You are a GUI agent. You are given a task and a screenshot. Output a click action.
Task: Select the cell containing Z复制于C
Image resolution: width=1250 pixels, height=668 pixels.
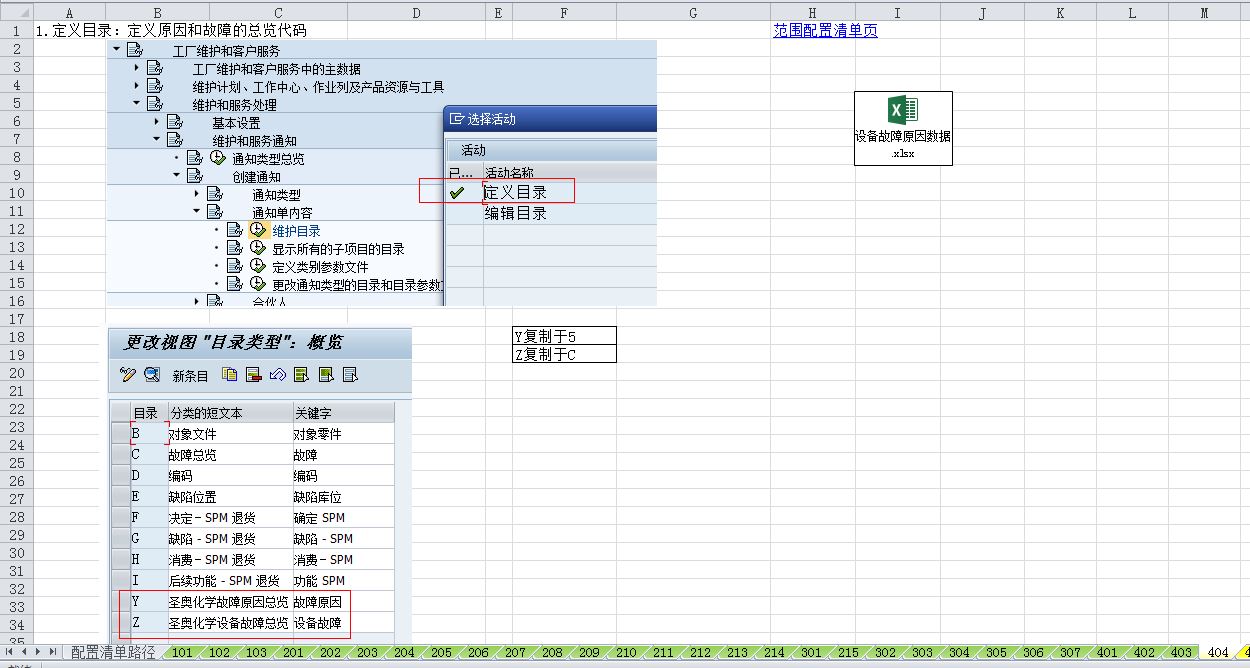(564, 354)
